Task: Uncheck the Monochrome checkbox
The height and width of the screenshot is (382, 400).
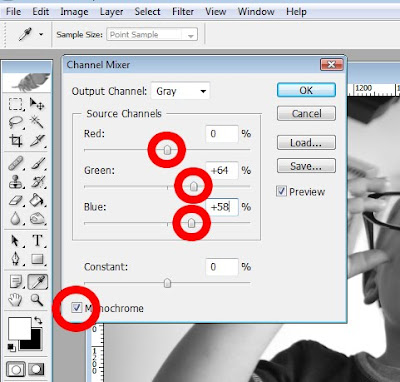Action: 77,307
